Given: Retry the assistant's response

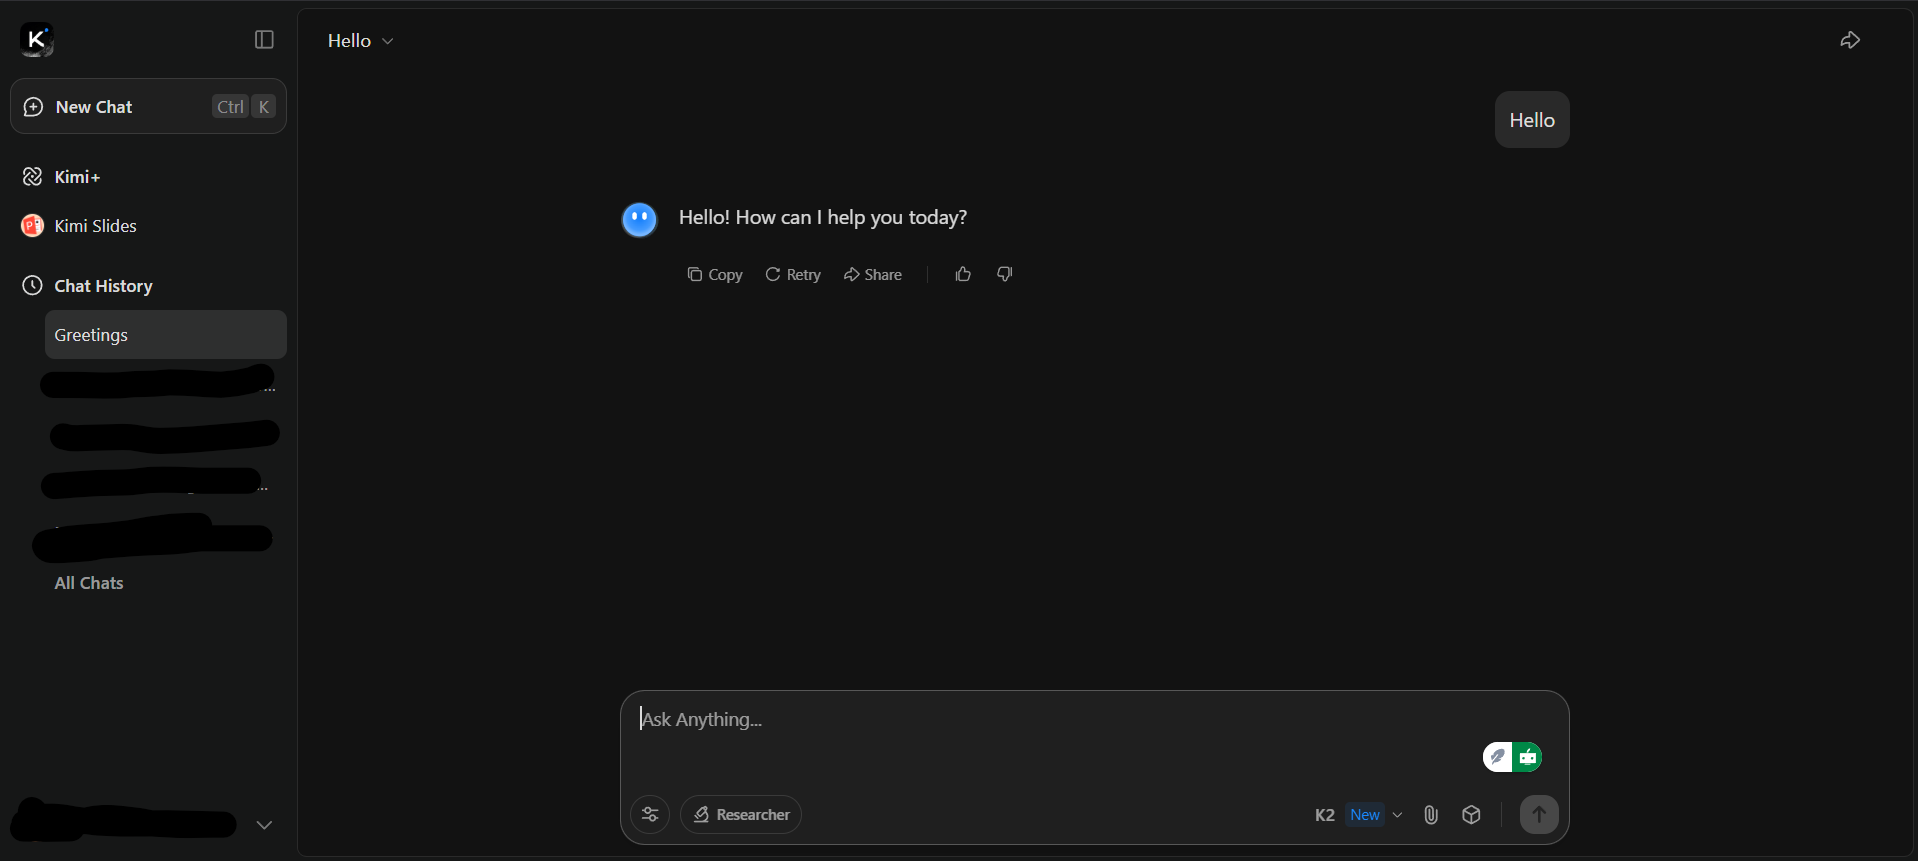Looking at the screenshot, I should [x=793, y=275].
